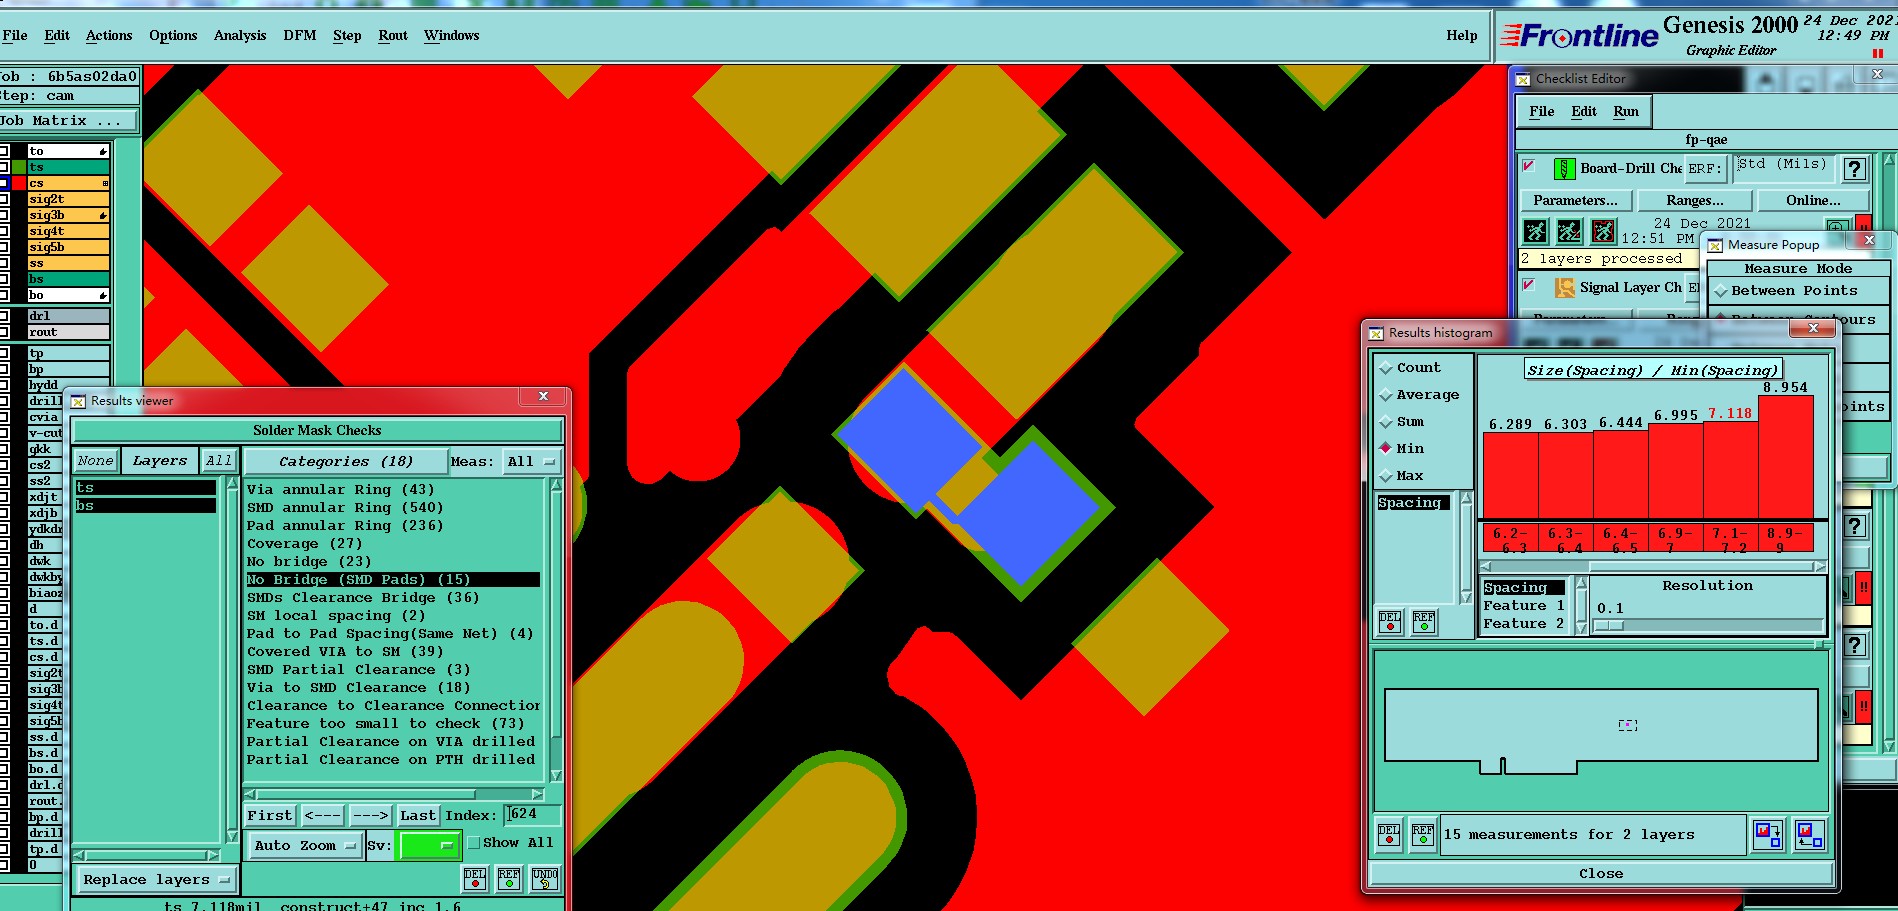Close the Results histogram via Close button

(x=1601, y=874)
